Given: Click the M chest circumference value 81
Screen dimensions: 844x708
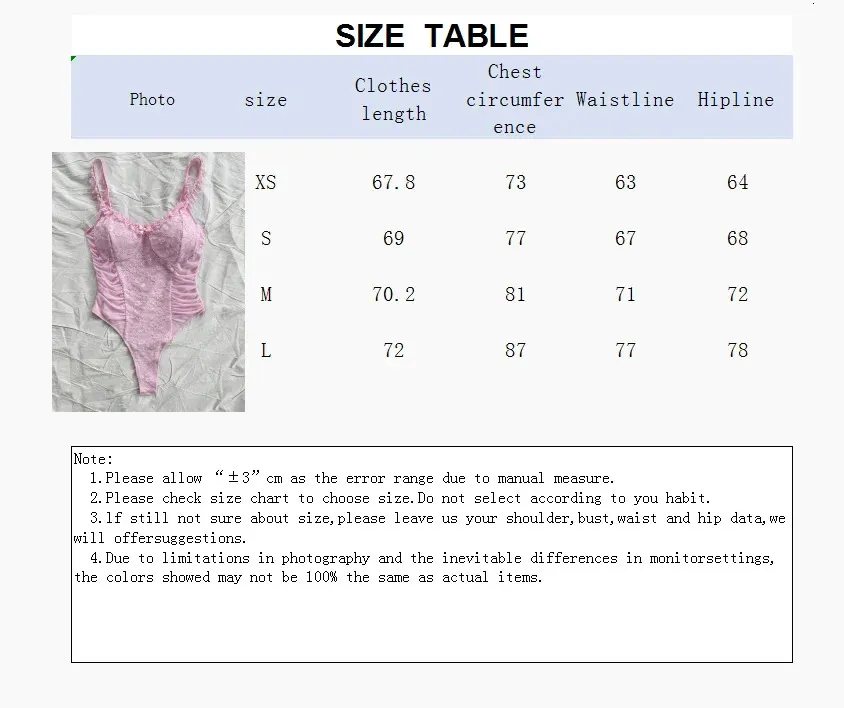Looking at the screenshot, I should coord(515,294).
